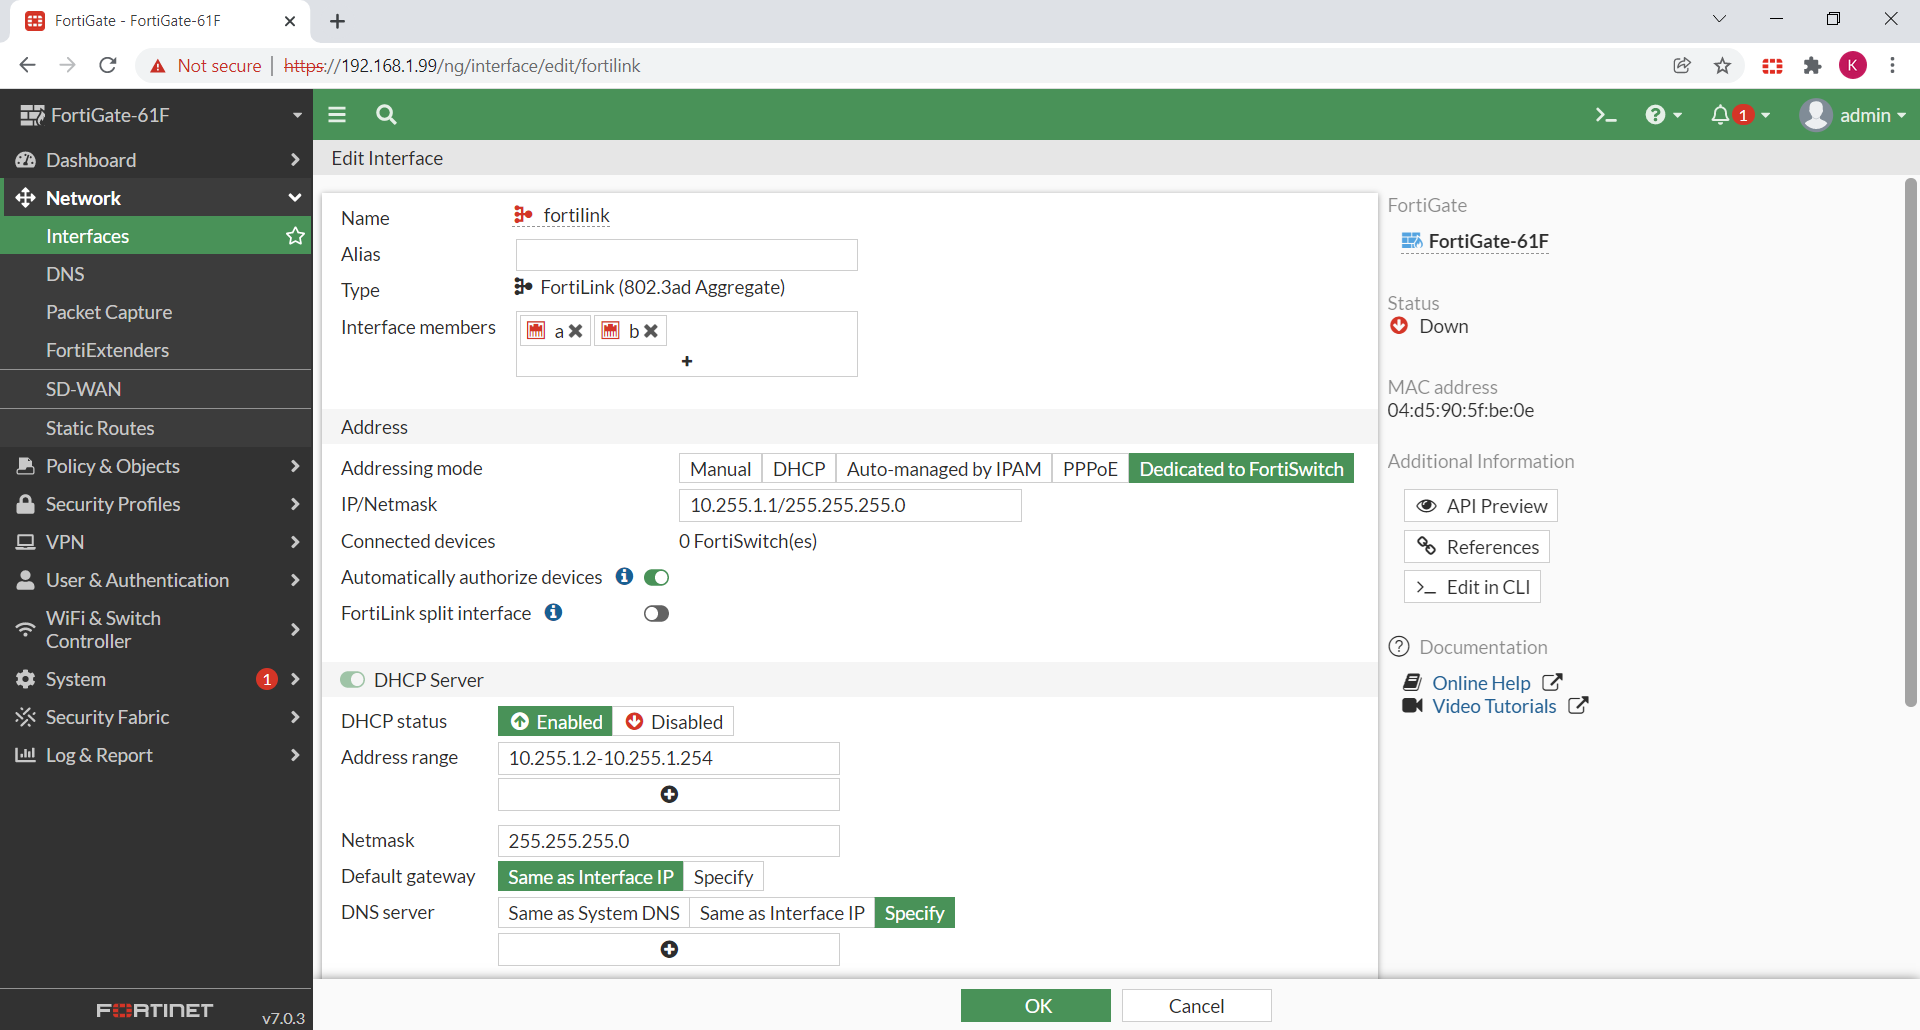Screen dimensions: 1920x1030
Task: Click the OK button to save
Action: click(x=1035, y=1005)
